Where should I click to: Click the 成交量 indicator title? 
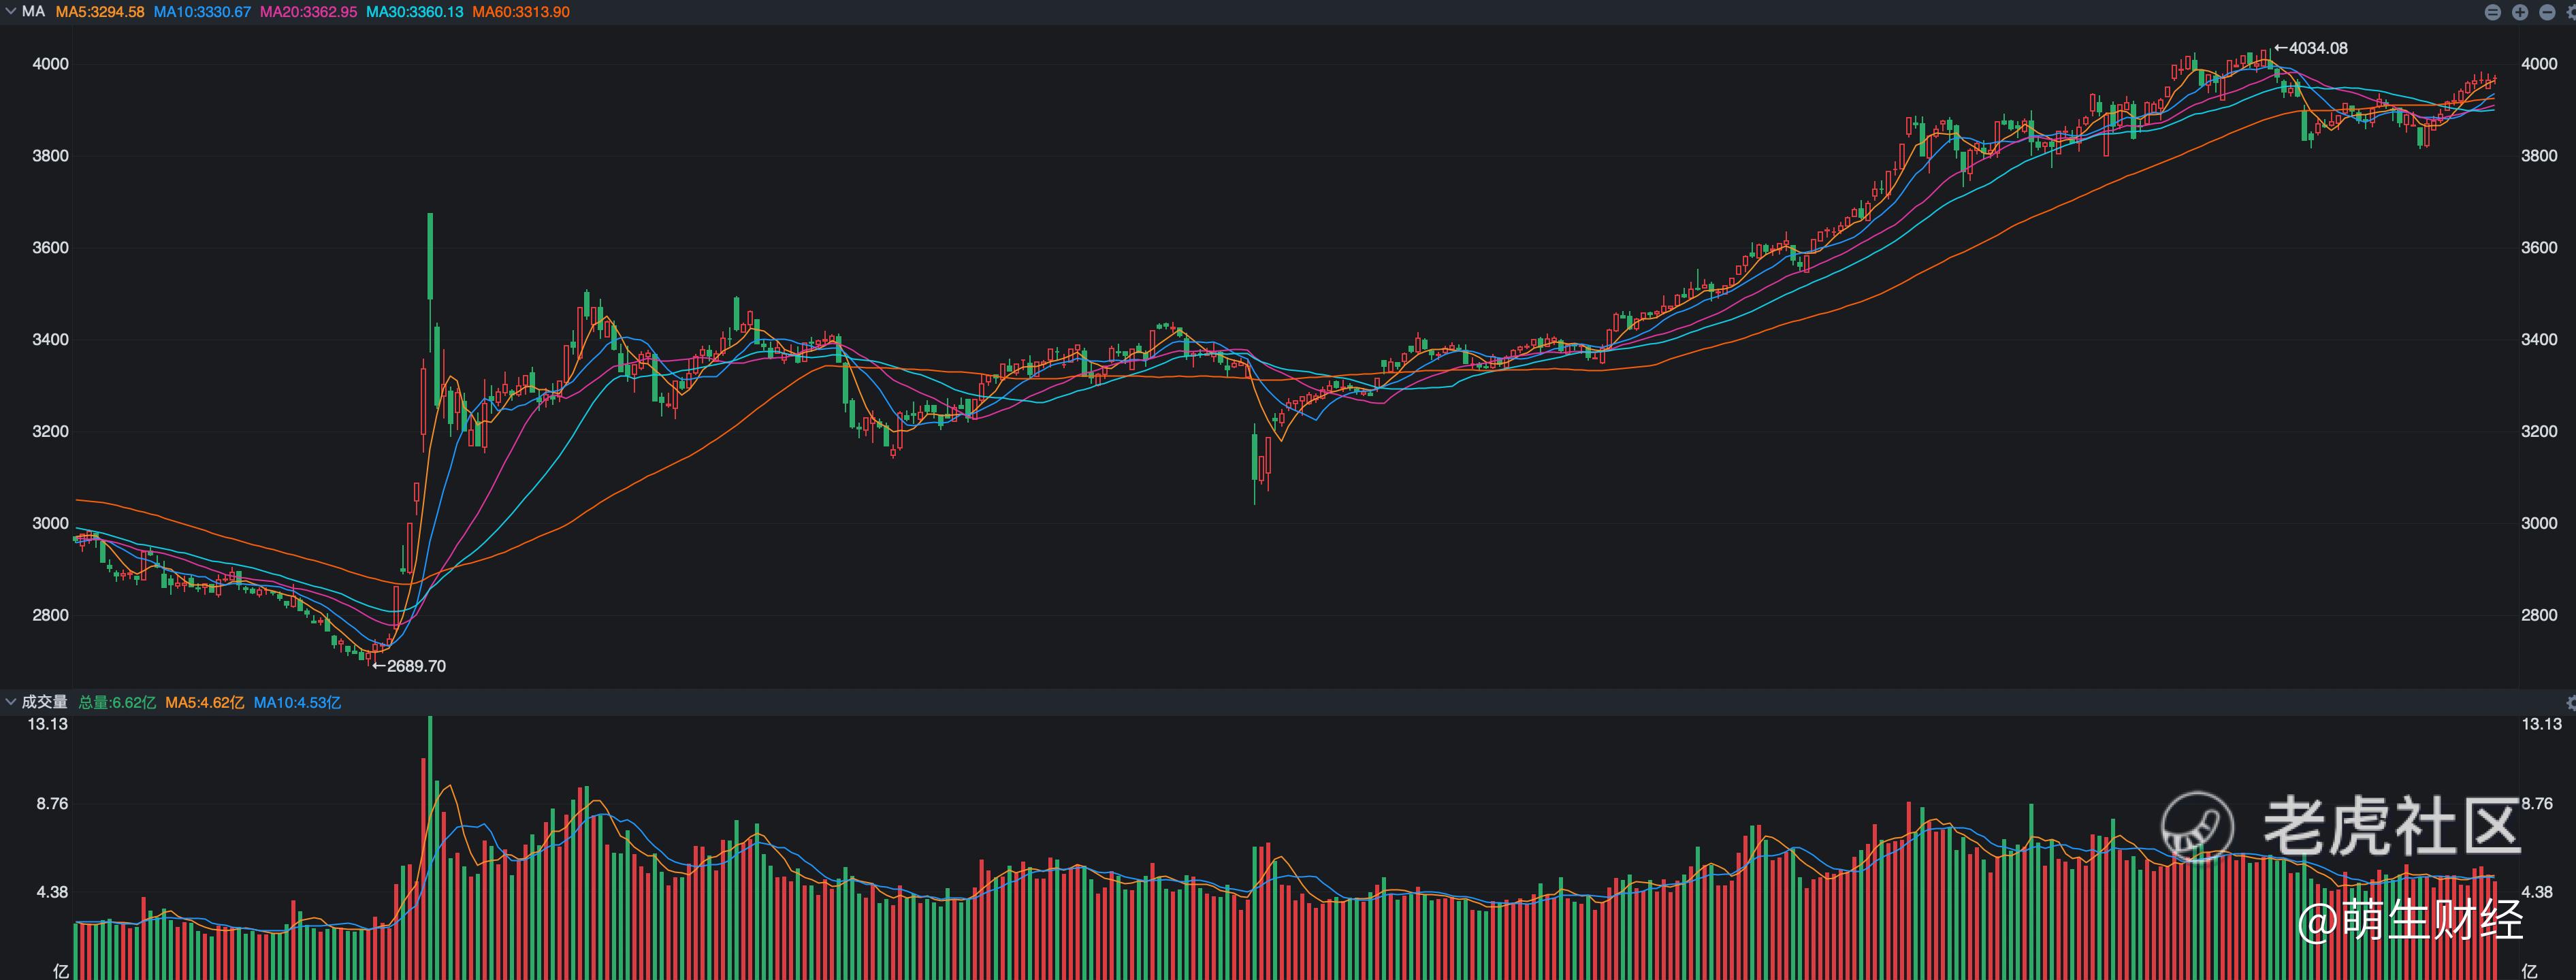[x=44, y=702]
